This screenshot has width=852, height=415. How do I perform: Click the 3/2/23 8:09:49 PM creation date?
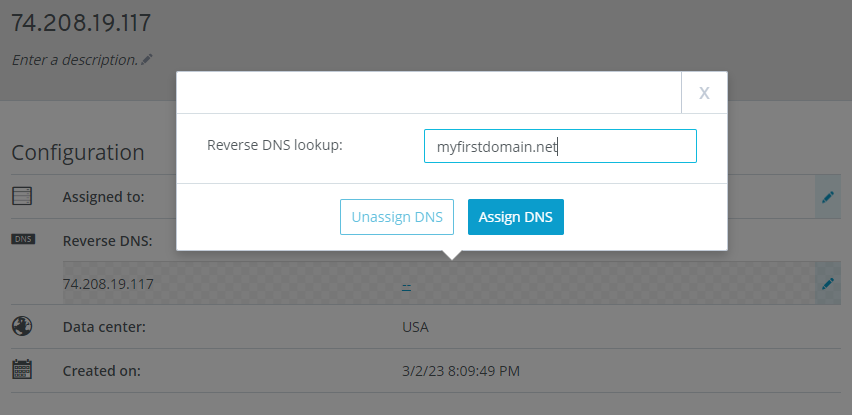tap(461, 372)
